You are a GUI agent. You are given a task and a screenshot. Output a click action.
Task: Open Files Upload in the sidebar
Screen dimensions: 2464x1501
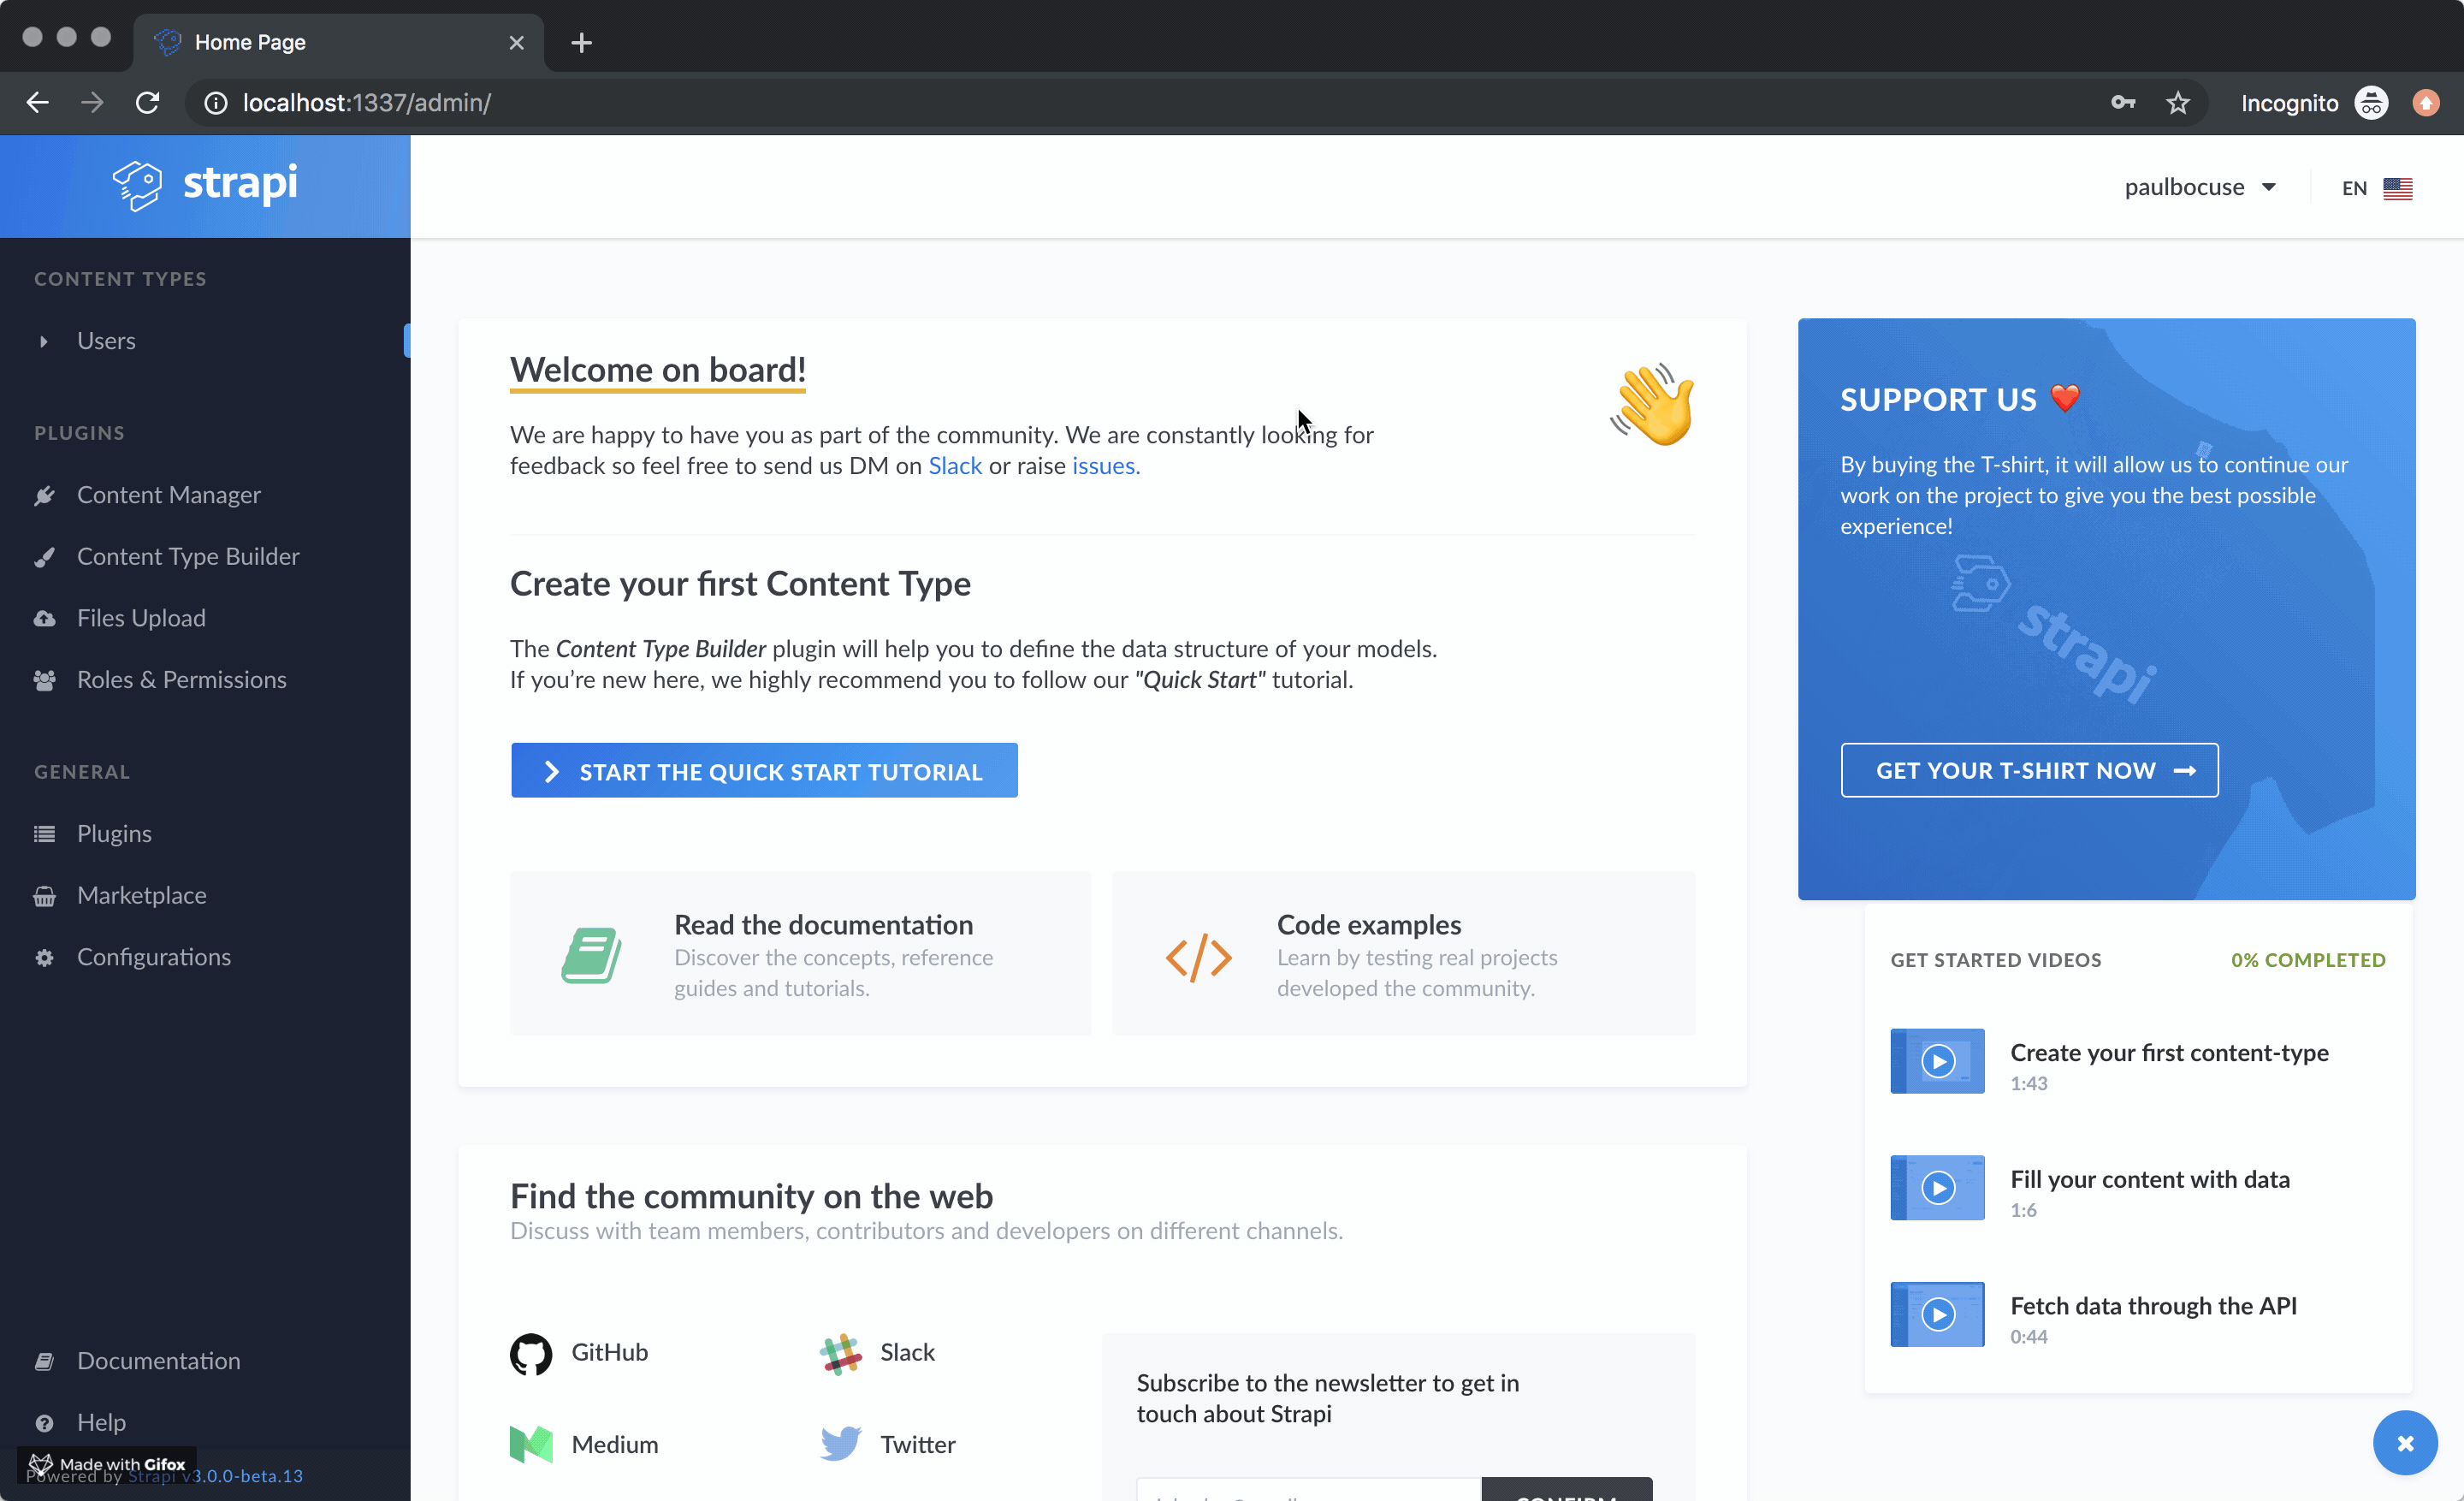click(141, 617)
